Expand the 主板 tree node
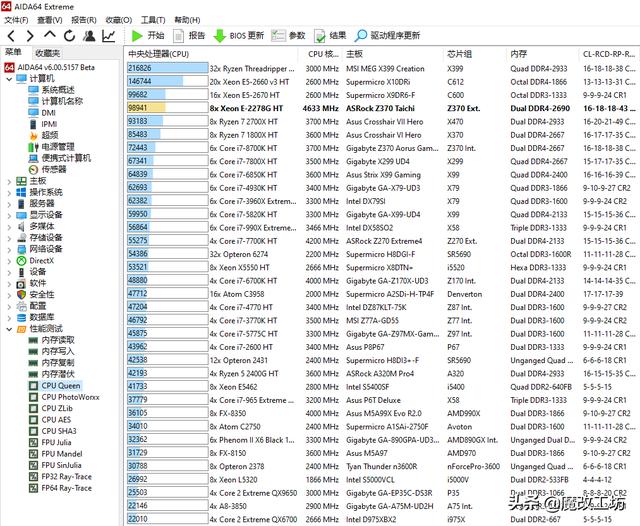The width and height of the screenshot is (640, 526). (8, 181)
